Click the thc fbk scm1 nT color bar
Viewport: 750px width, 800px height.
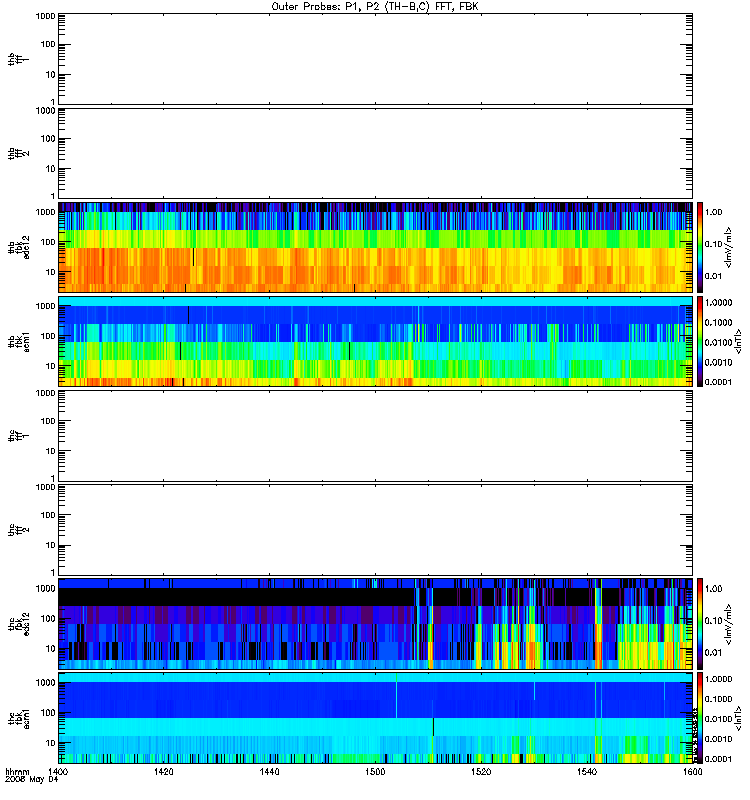[x=700, y=718]
